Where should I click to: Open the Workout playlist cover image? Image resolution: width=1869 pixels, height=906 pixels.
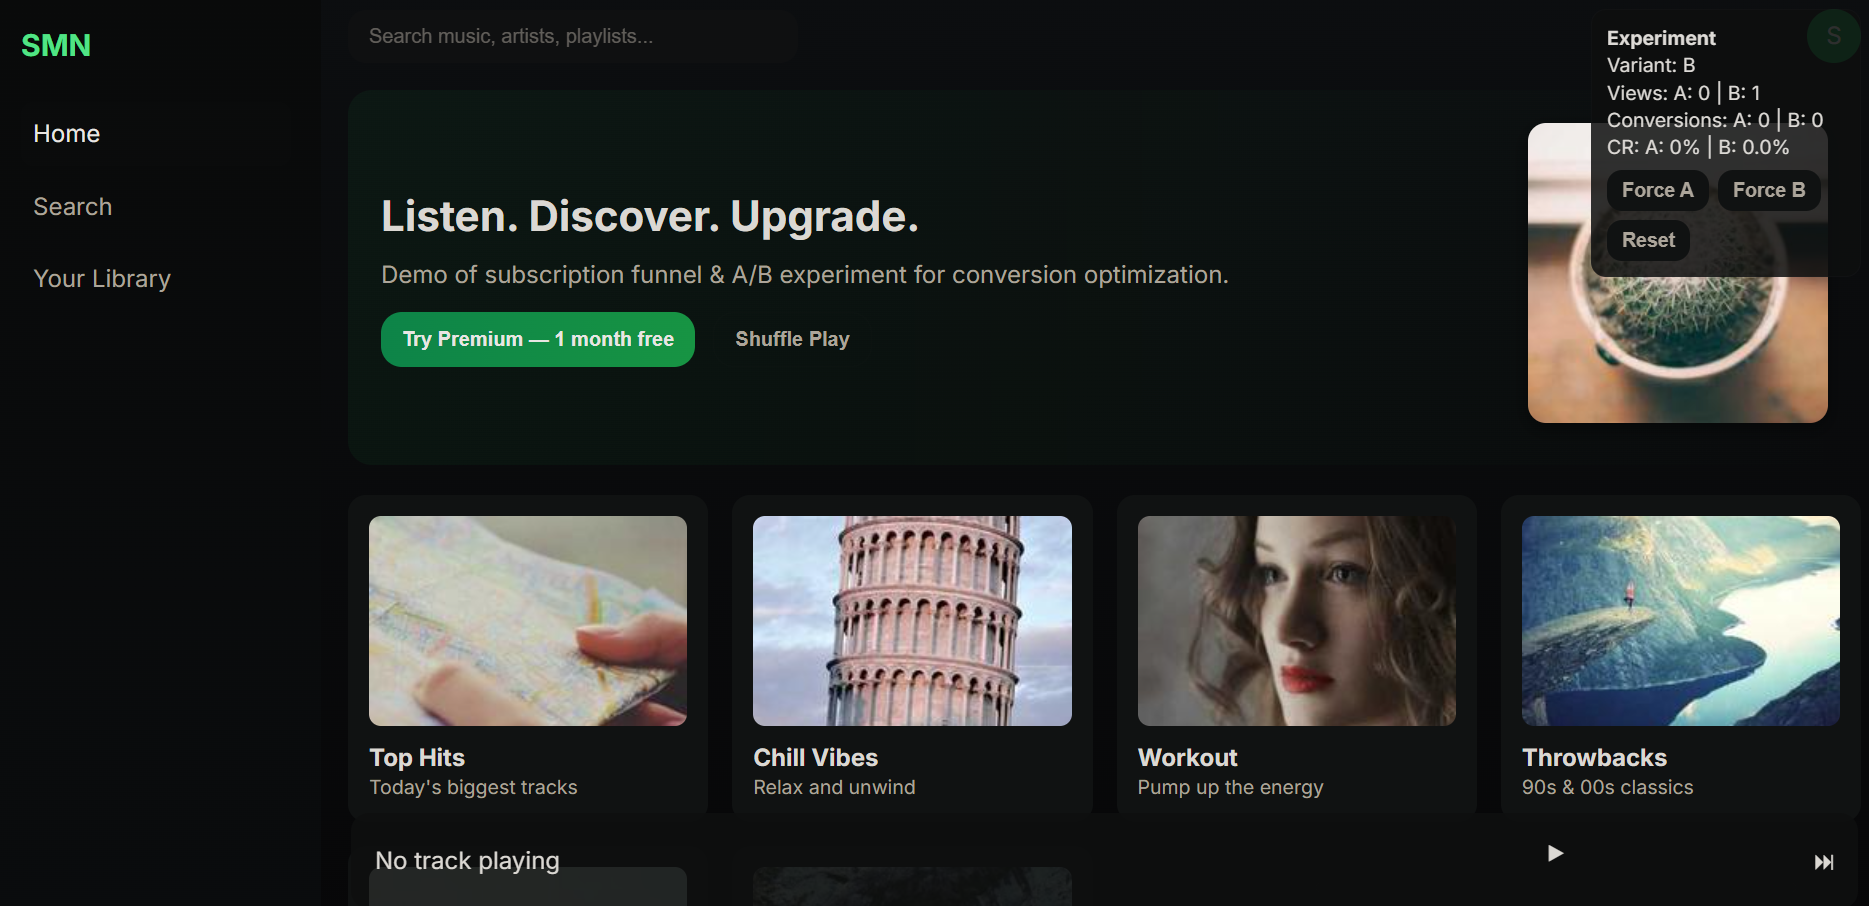(1296, 620)
